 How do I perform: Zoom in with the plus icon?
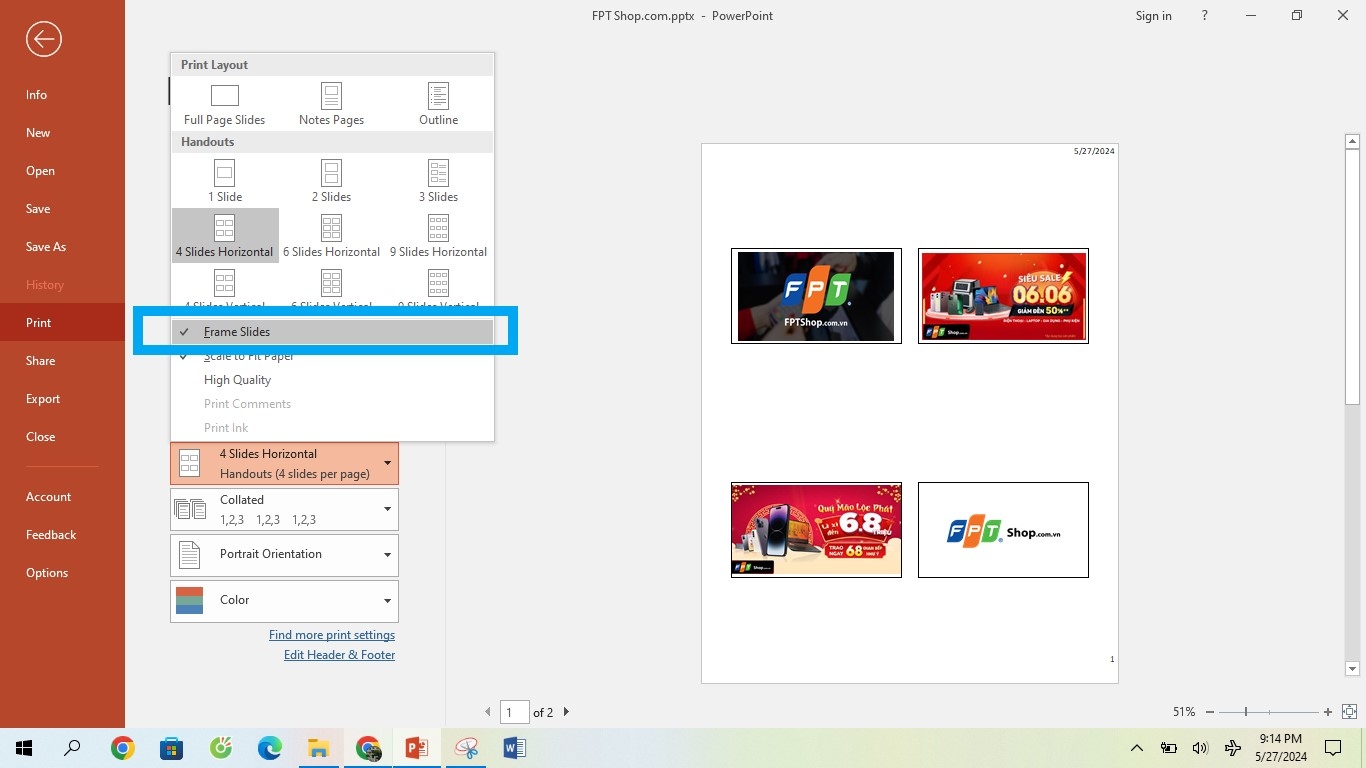tap(1328, 712)
